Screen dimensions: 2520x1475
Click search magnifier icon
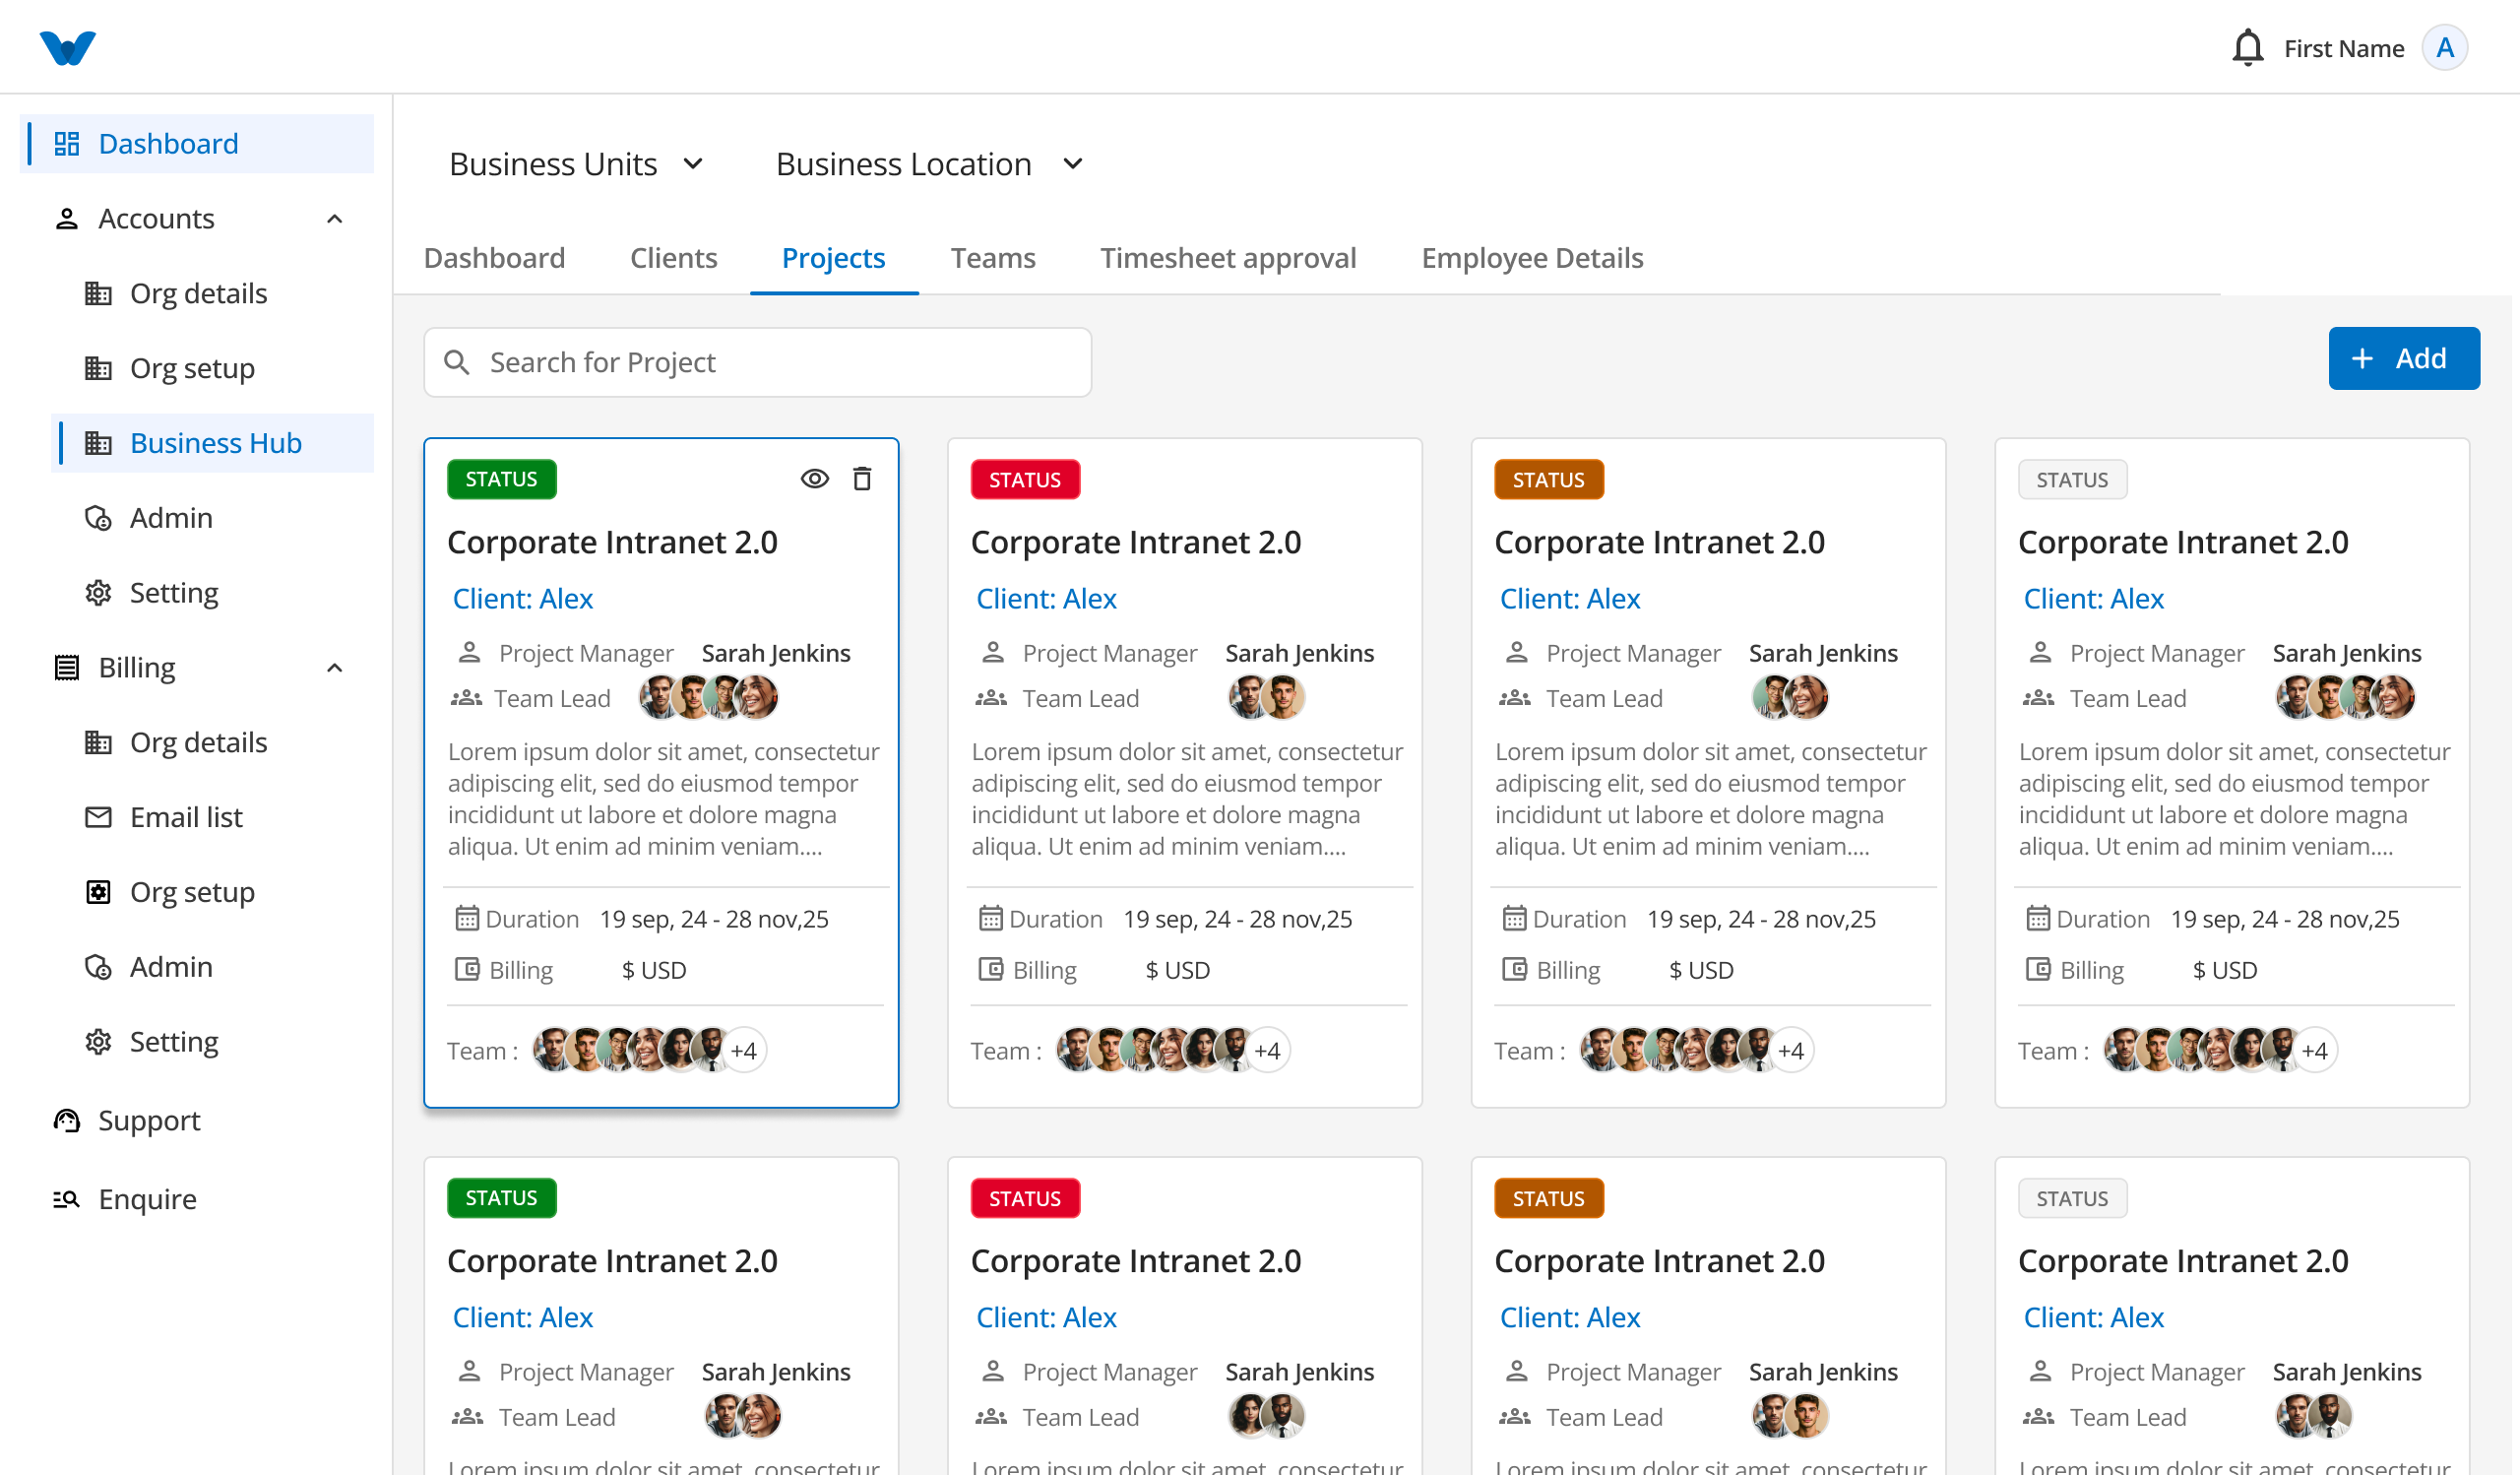(x=457, y=362)
